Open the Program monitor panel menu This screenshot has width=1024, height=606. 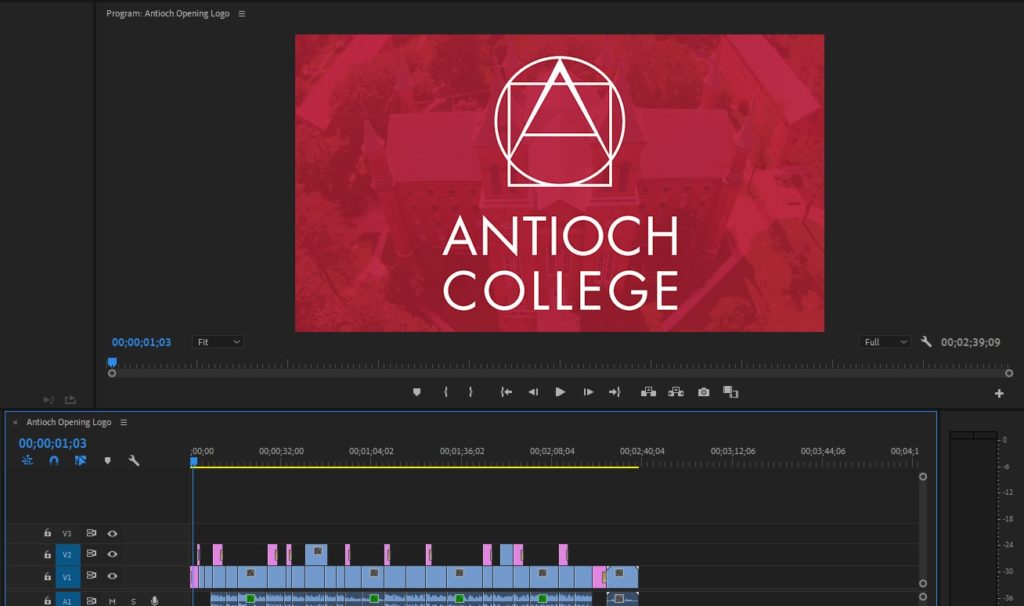click(x=242, y=14)
